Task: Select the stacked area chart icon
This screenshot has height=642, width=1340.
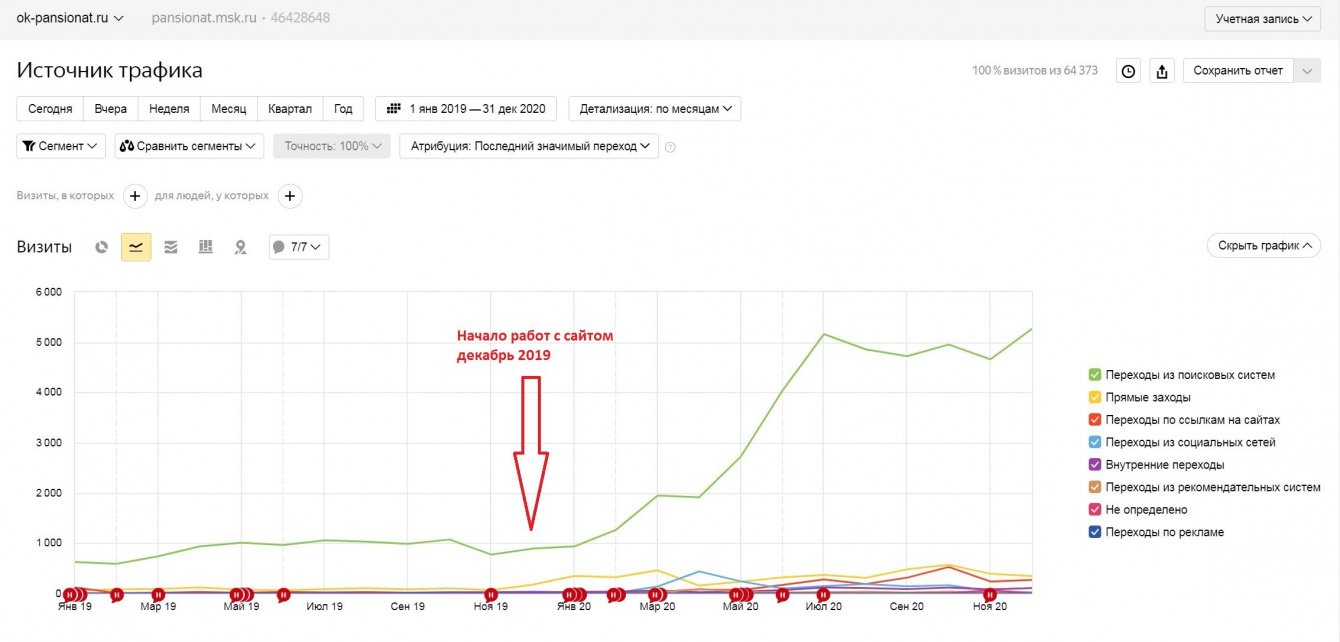Action: tap(171, 247)
